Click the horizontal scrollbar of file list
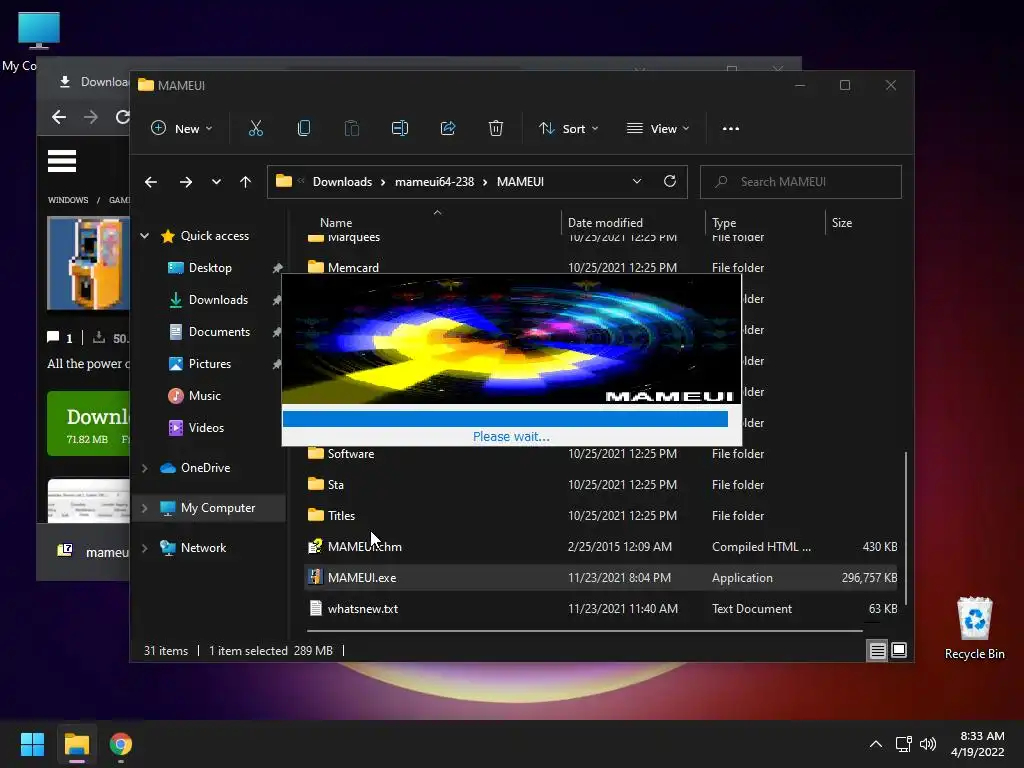This screenshot has height=768, width=1024. [x=584, y=631]
